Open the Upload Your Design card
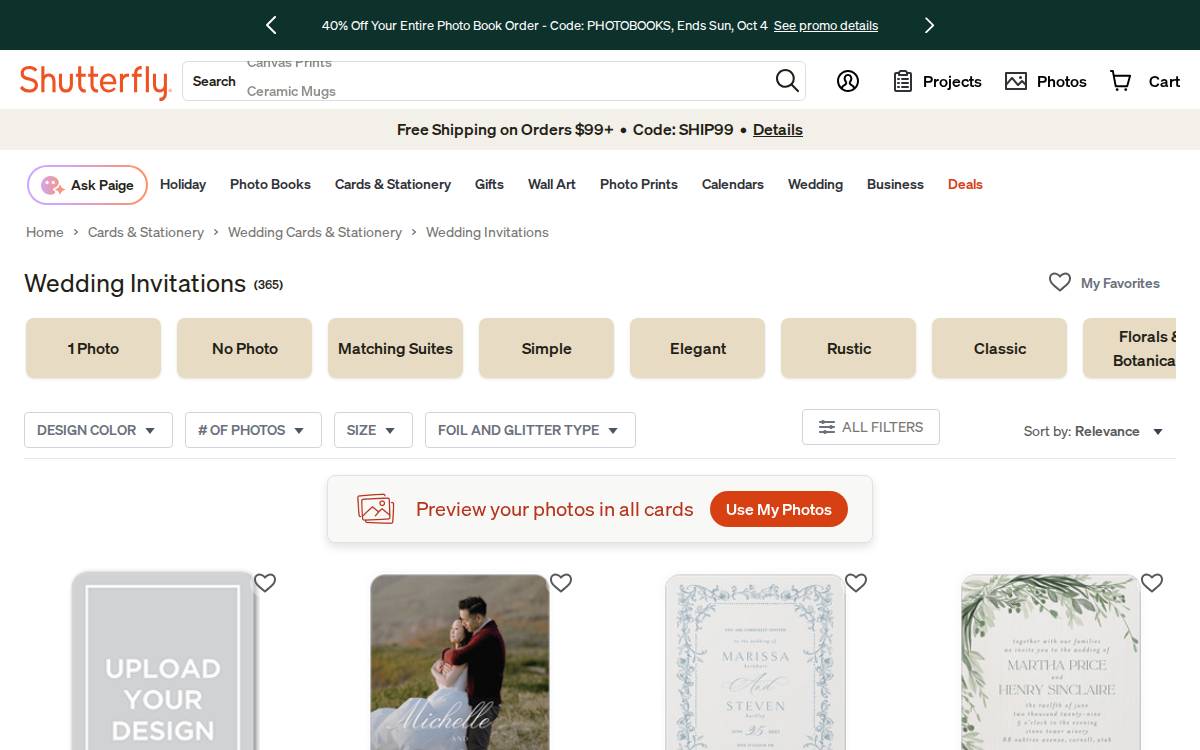This screenshot has height=750, width=1200. click(x=164, y=661)
